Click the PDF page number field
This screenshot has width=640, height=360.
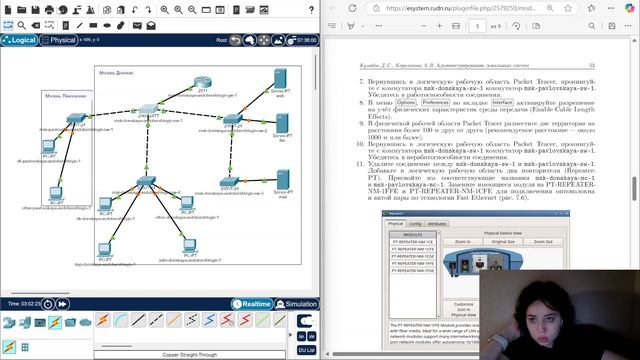pos(477,26)
